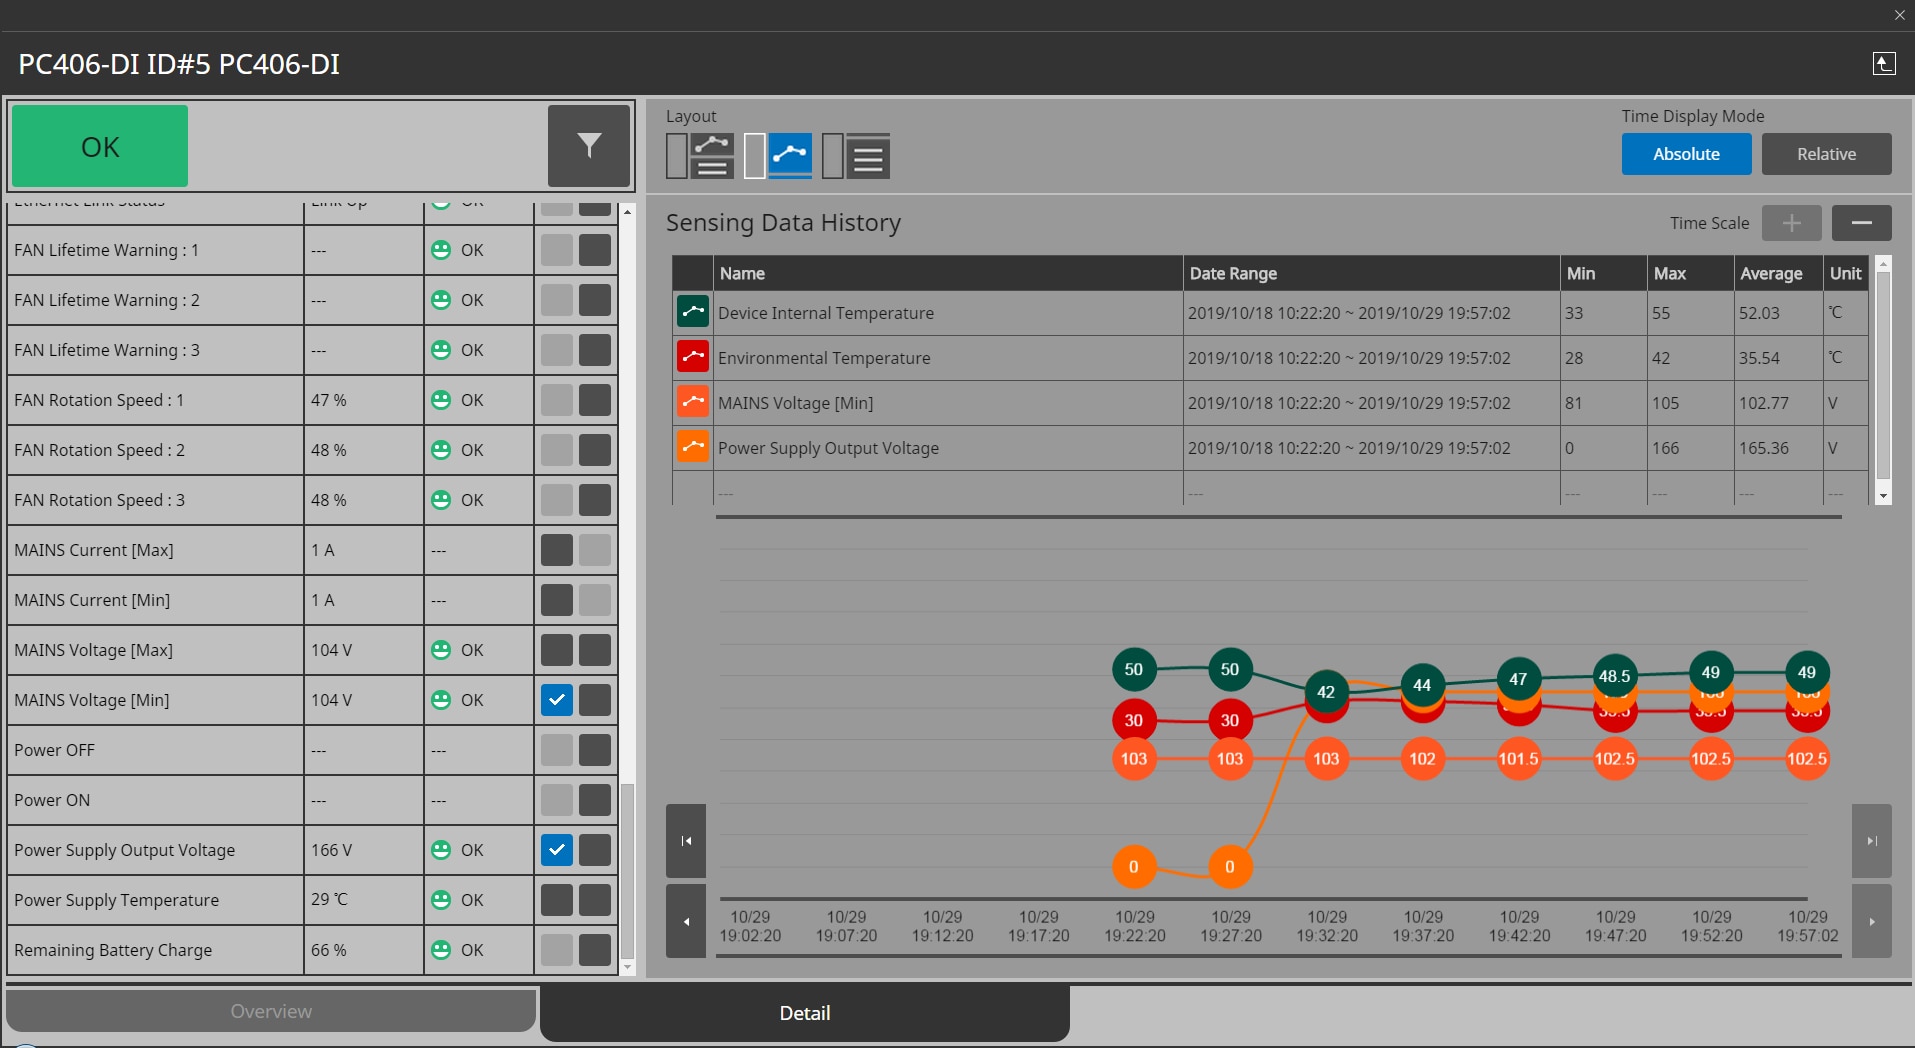Increase the time scale with minus button
The width and height of the screenshot is (1915, 1048).
click(x=1861, y=223)
